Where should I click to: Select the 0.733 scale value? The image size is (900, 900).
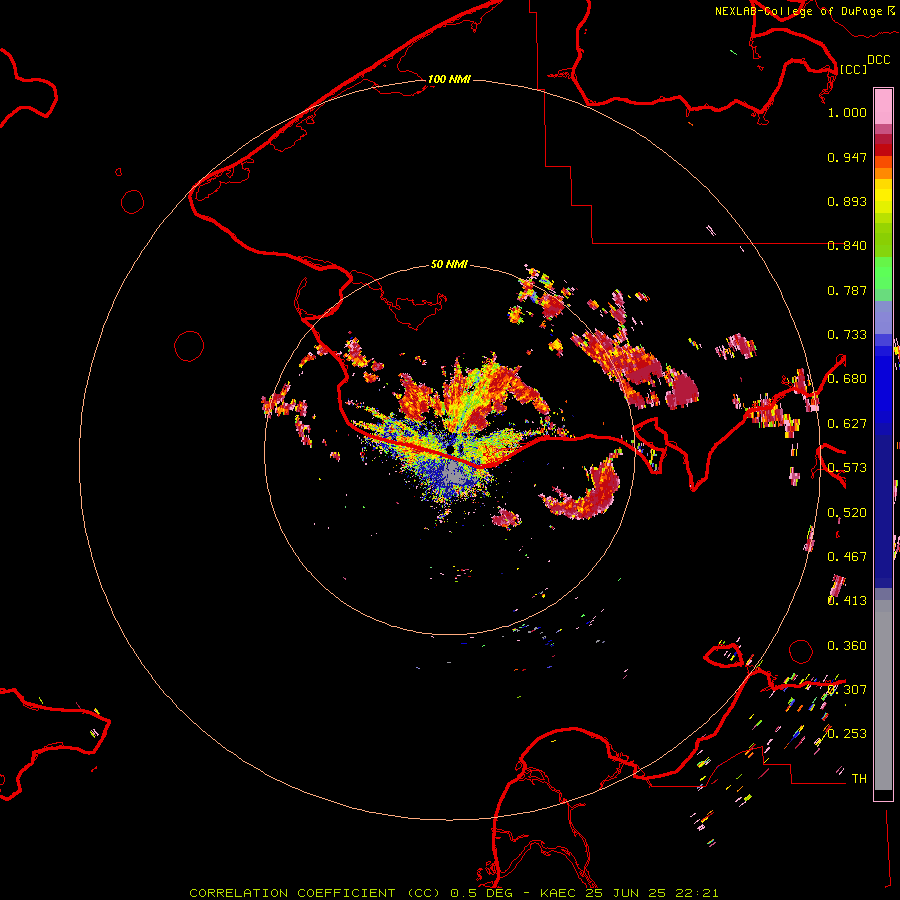[x=847, y=335]
